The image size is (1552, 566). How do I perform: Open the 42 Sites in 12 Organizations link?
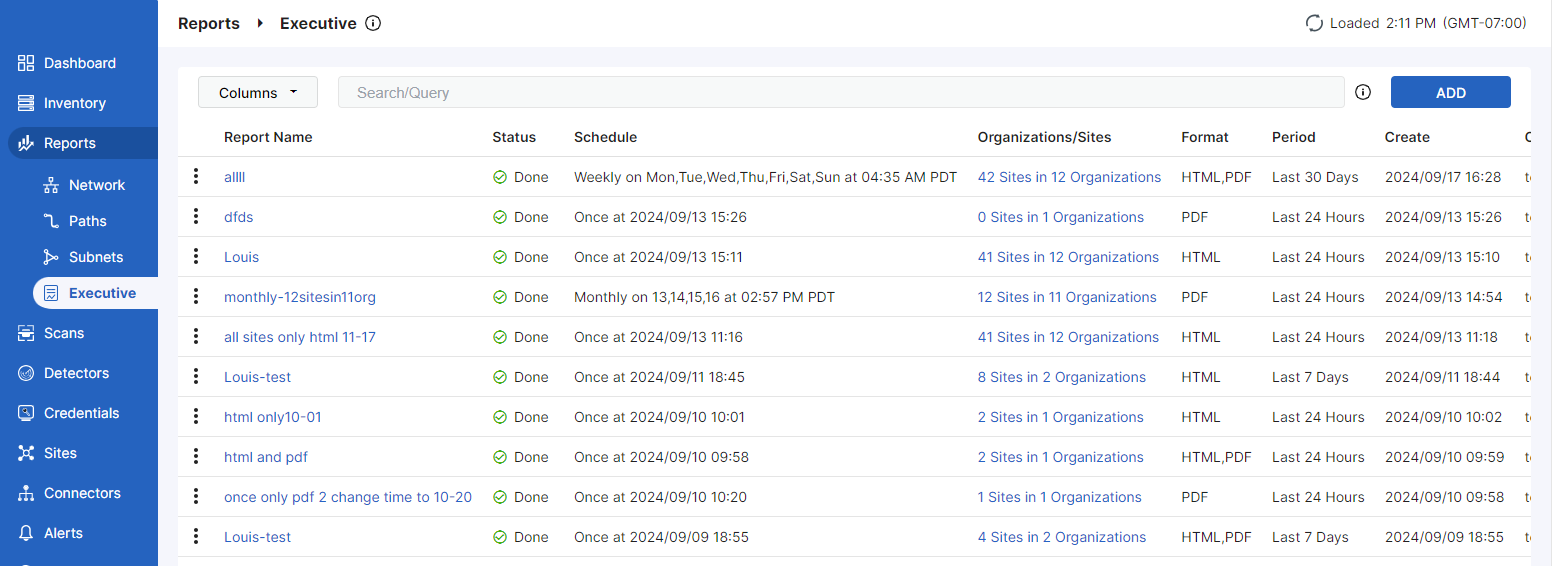point(1069,177)
